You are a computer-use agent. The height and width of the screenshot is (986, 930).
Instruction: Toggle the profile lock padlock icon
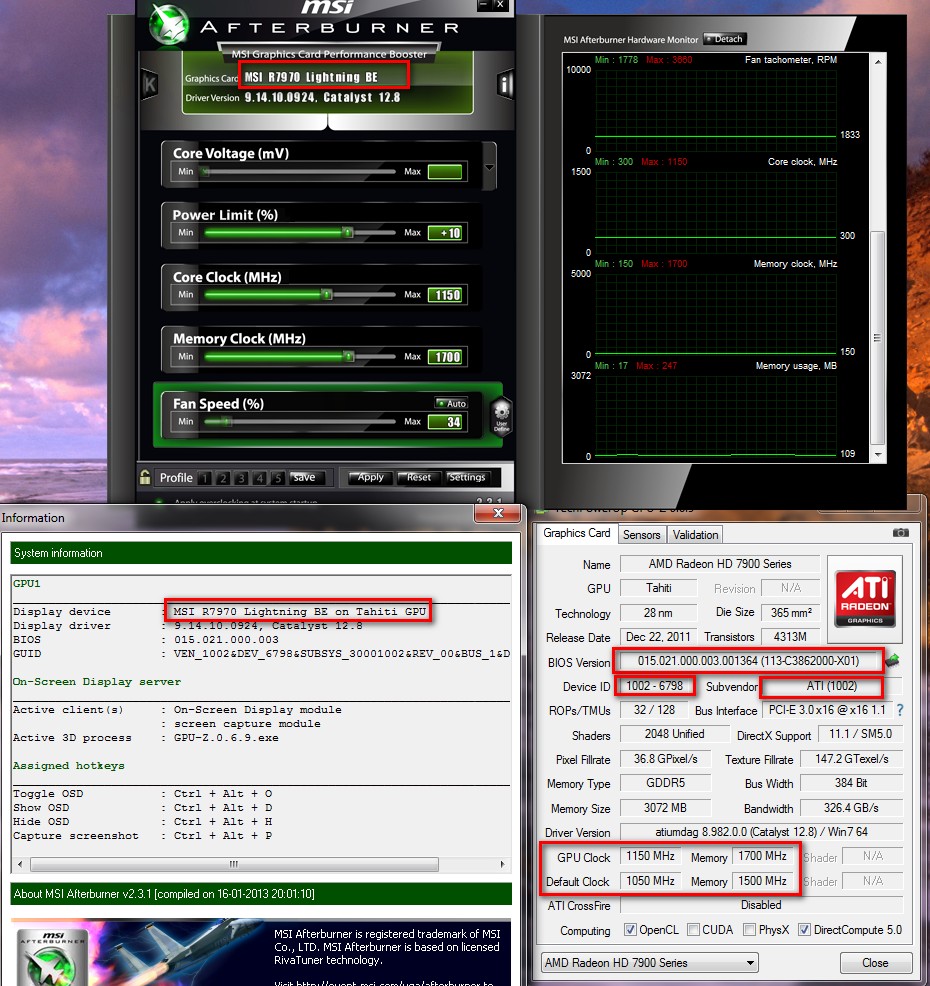coord(146,477)
